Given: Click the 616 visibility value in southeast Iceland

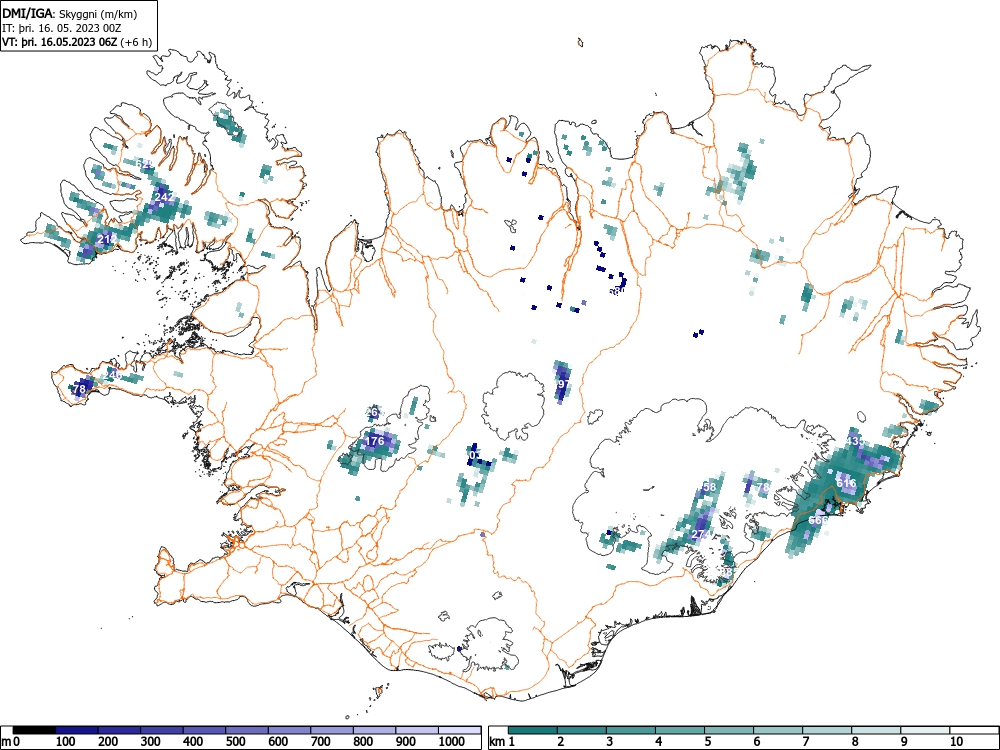Looking at the screenshot, I should pos(846,483).
